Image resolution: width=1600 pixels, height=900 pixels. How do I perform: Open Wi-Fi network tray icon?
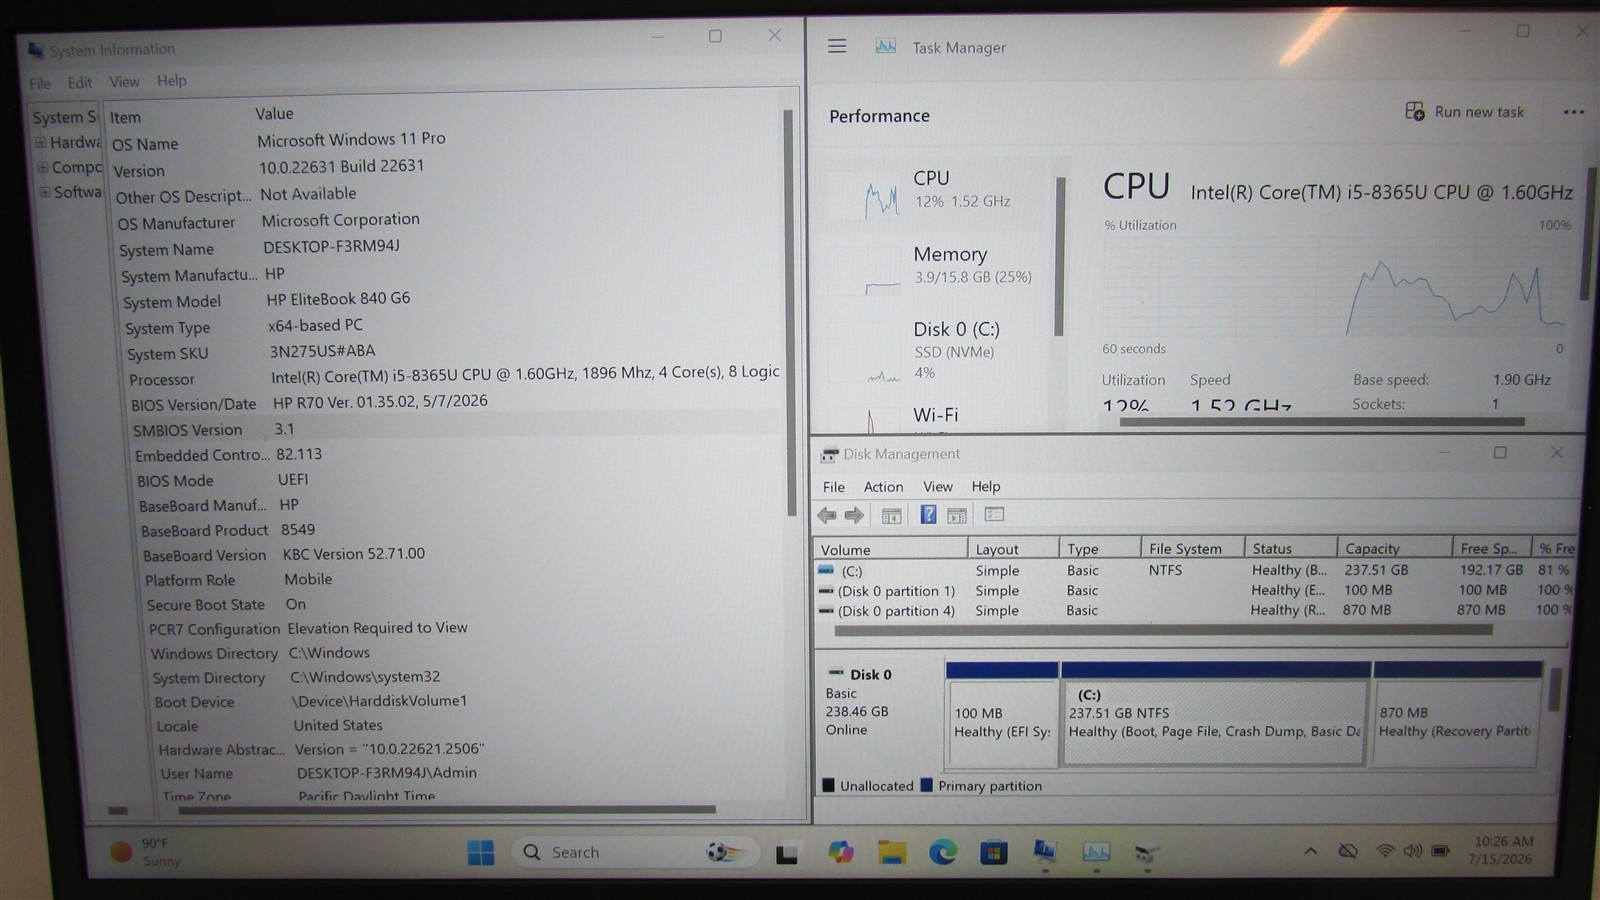(1385, 851)
